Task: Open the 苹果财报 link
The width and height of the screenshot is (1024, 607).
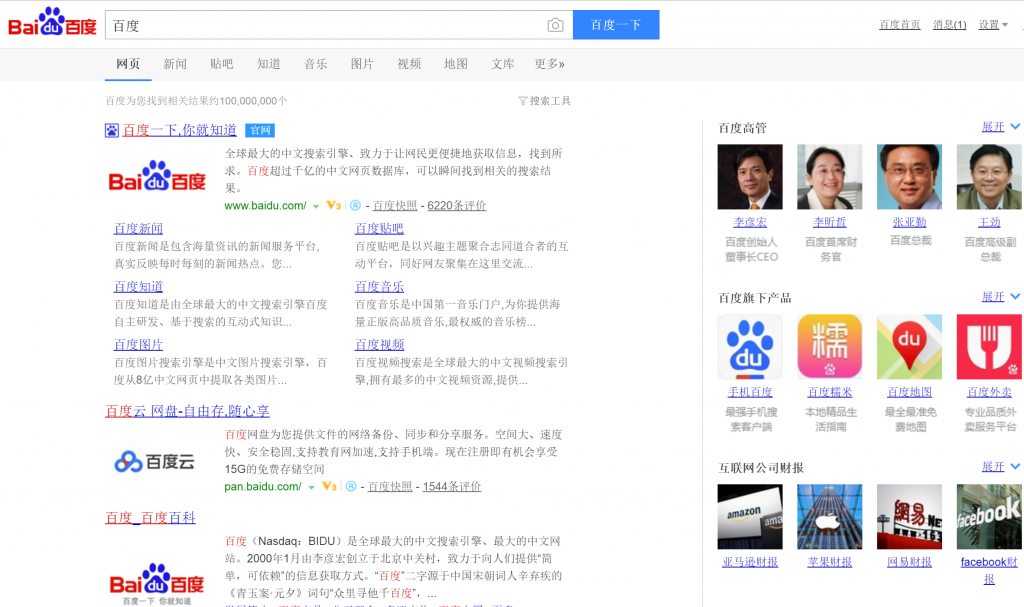Action: (829, 562)
